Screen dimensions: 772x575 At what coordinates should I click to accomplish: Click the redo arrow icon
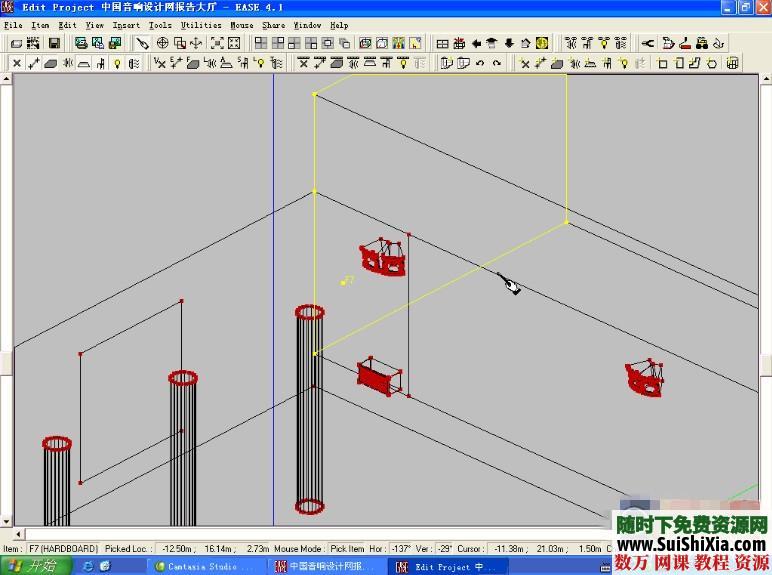[497, 63]
